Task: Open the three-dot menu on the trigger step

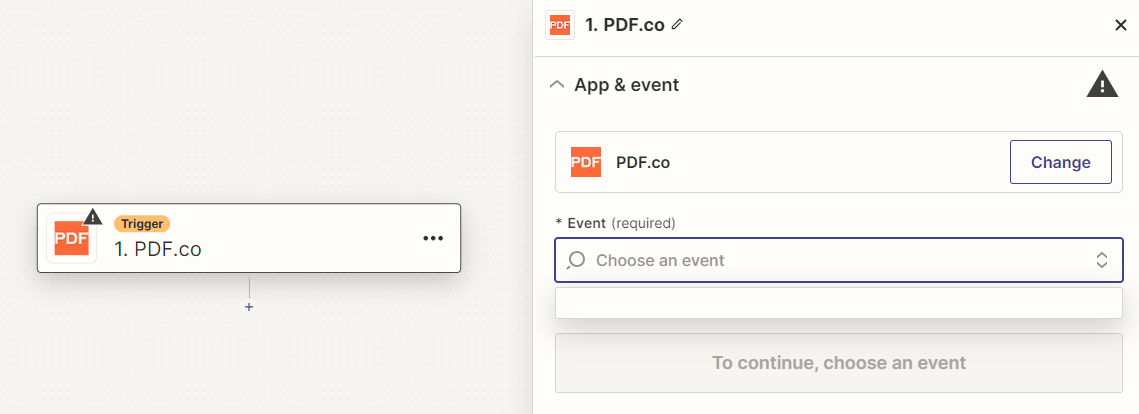Action: coord(432,238)
